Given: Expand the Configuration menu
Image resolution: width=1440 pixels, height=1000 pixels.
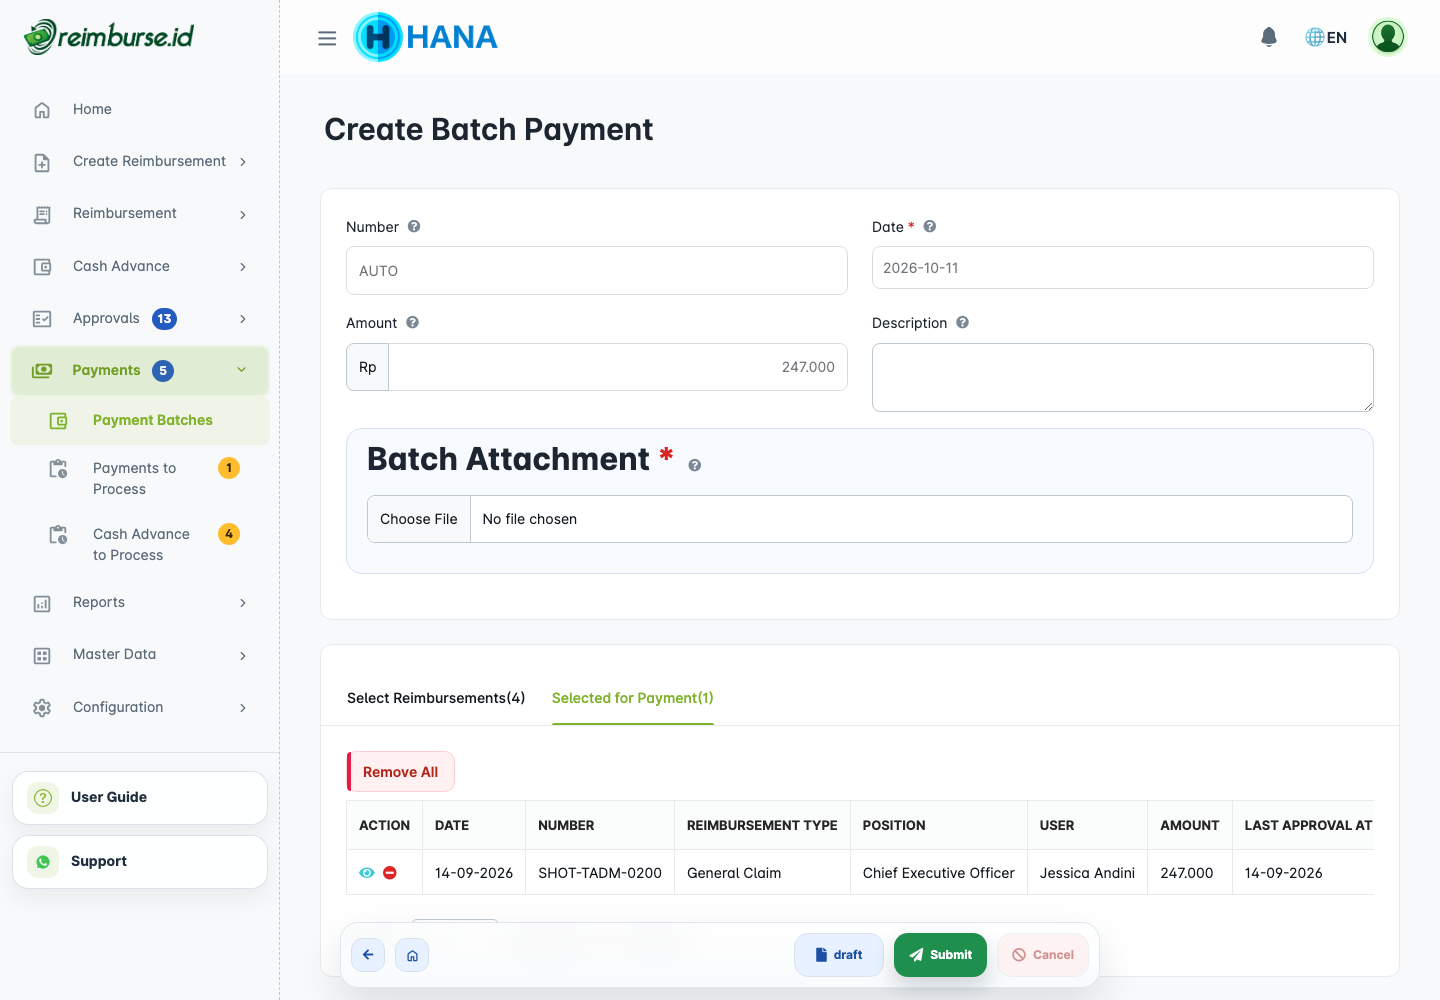Looking at the screenshot, I should tap(140, 707).
